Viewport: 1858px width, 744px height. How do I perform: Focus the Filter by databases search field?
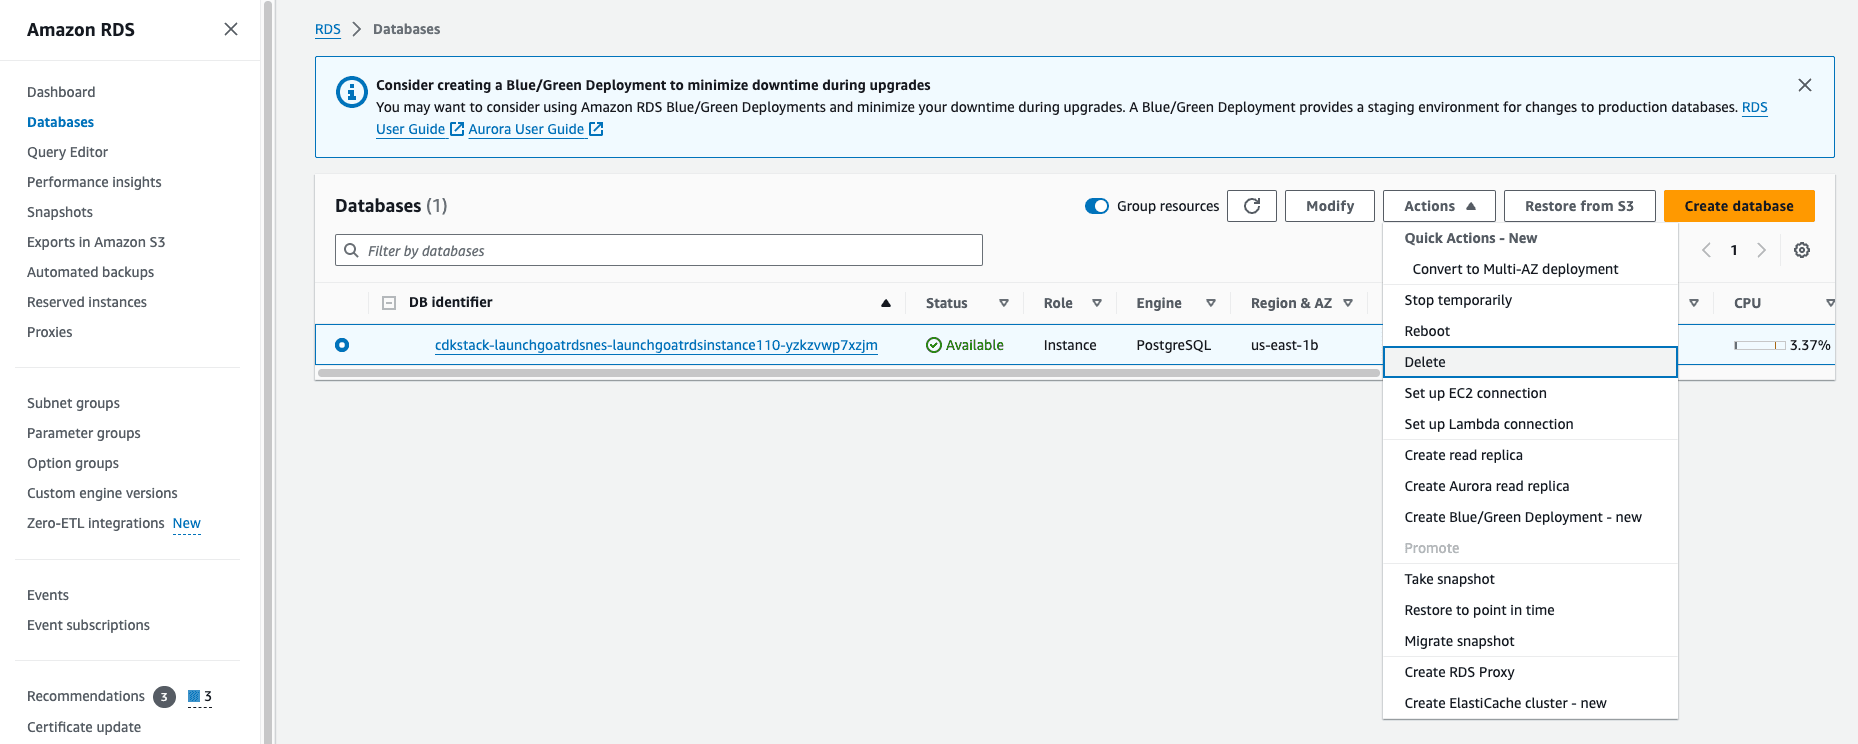tap(659, 250)
